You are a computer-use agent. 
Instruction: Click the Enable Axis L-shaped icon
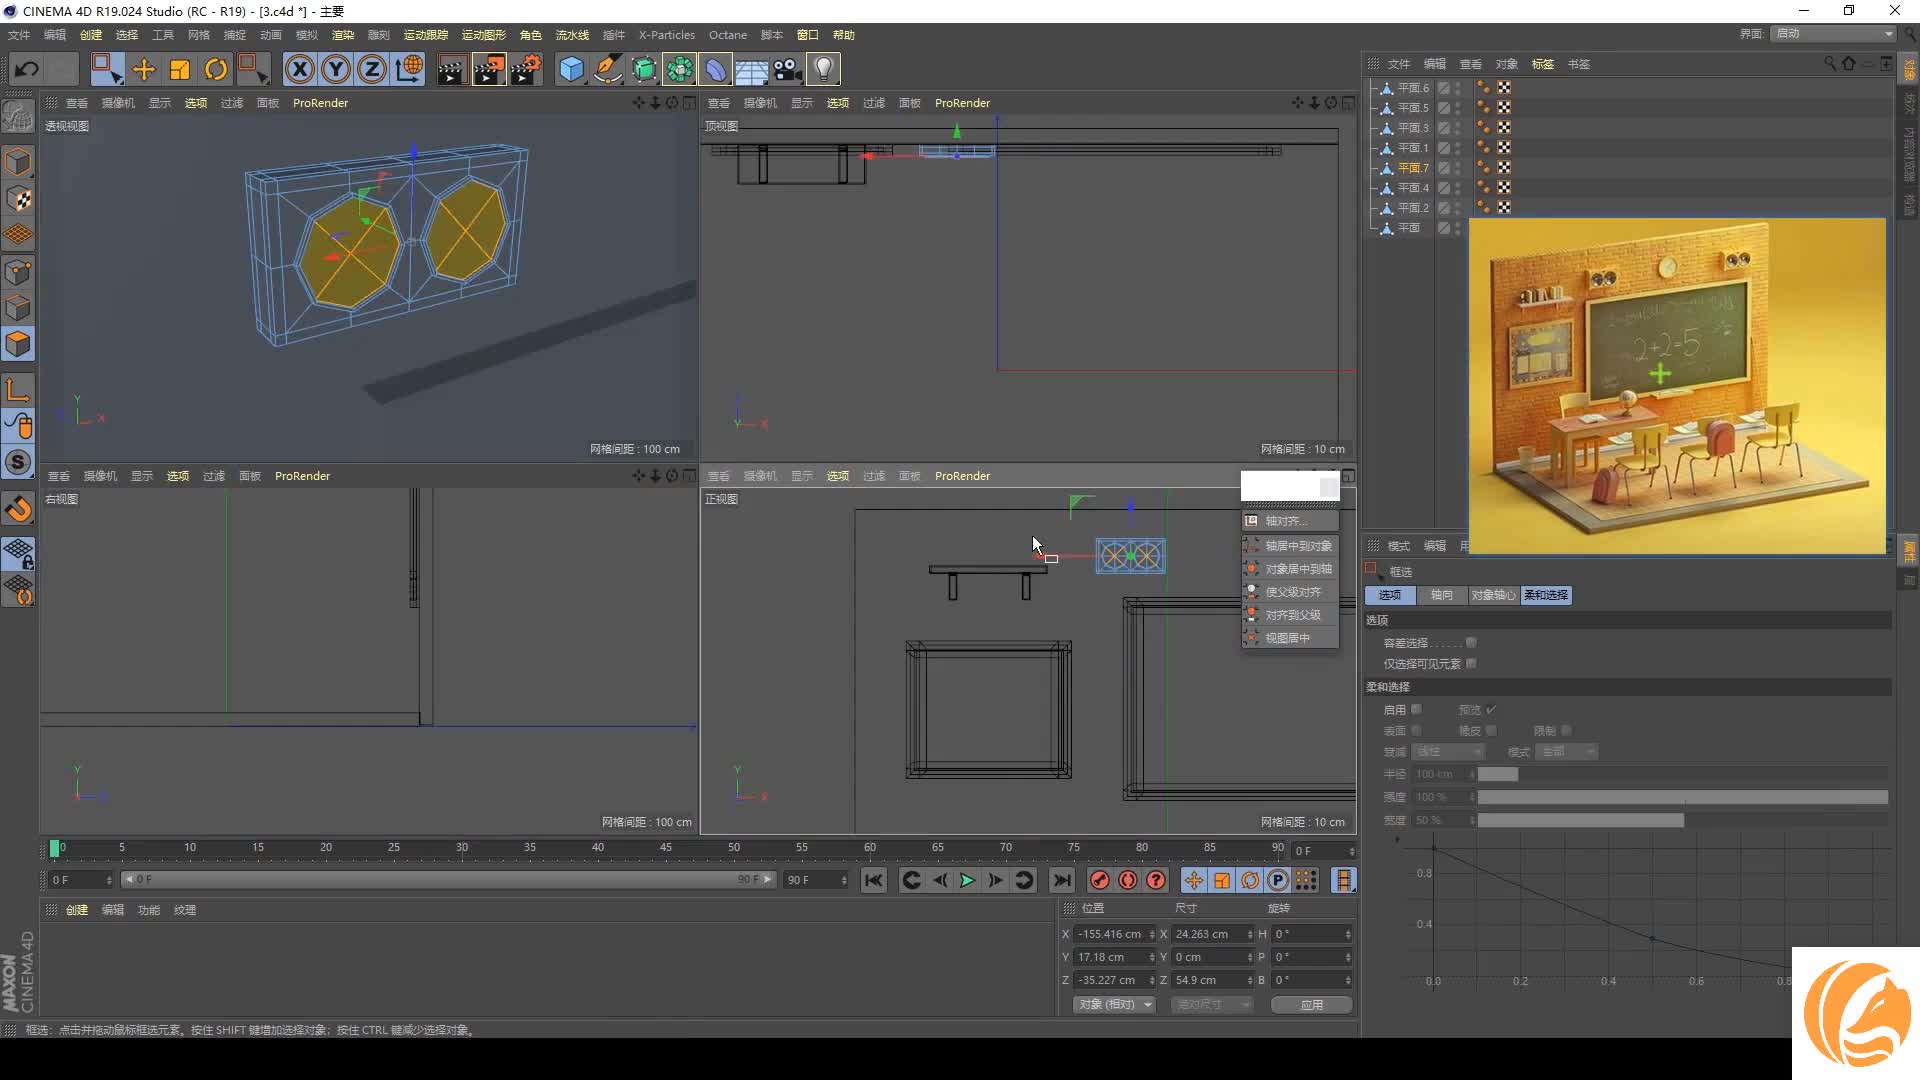18,389
